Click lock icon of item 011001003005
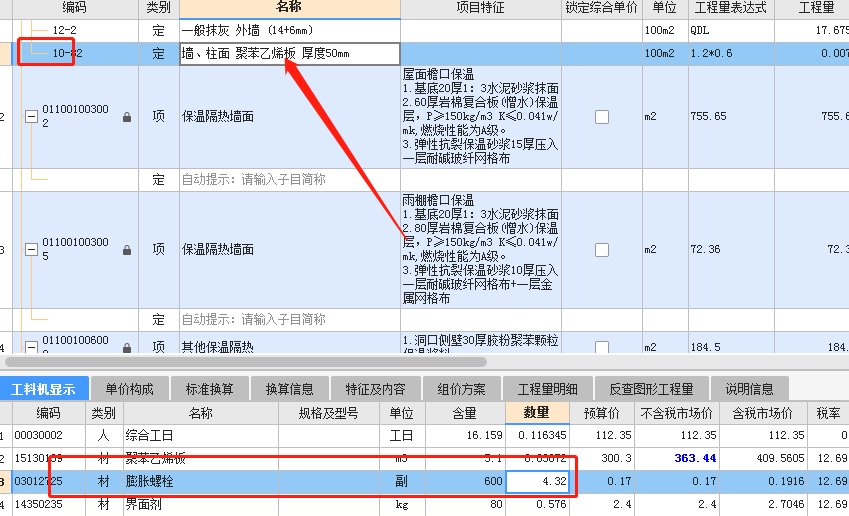This screenshot has height=516, width=849. point(127,250)
